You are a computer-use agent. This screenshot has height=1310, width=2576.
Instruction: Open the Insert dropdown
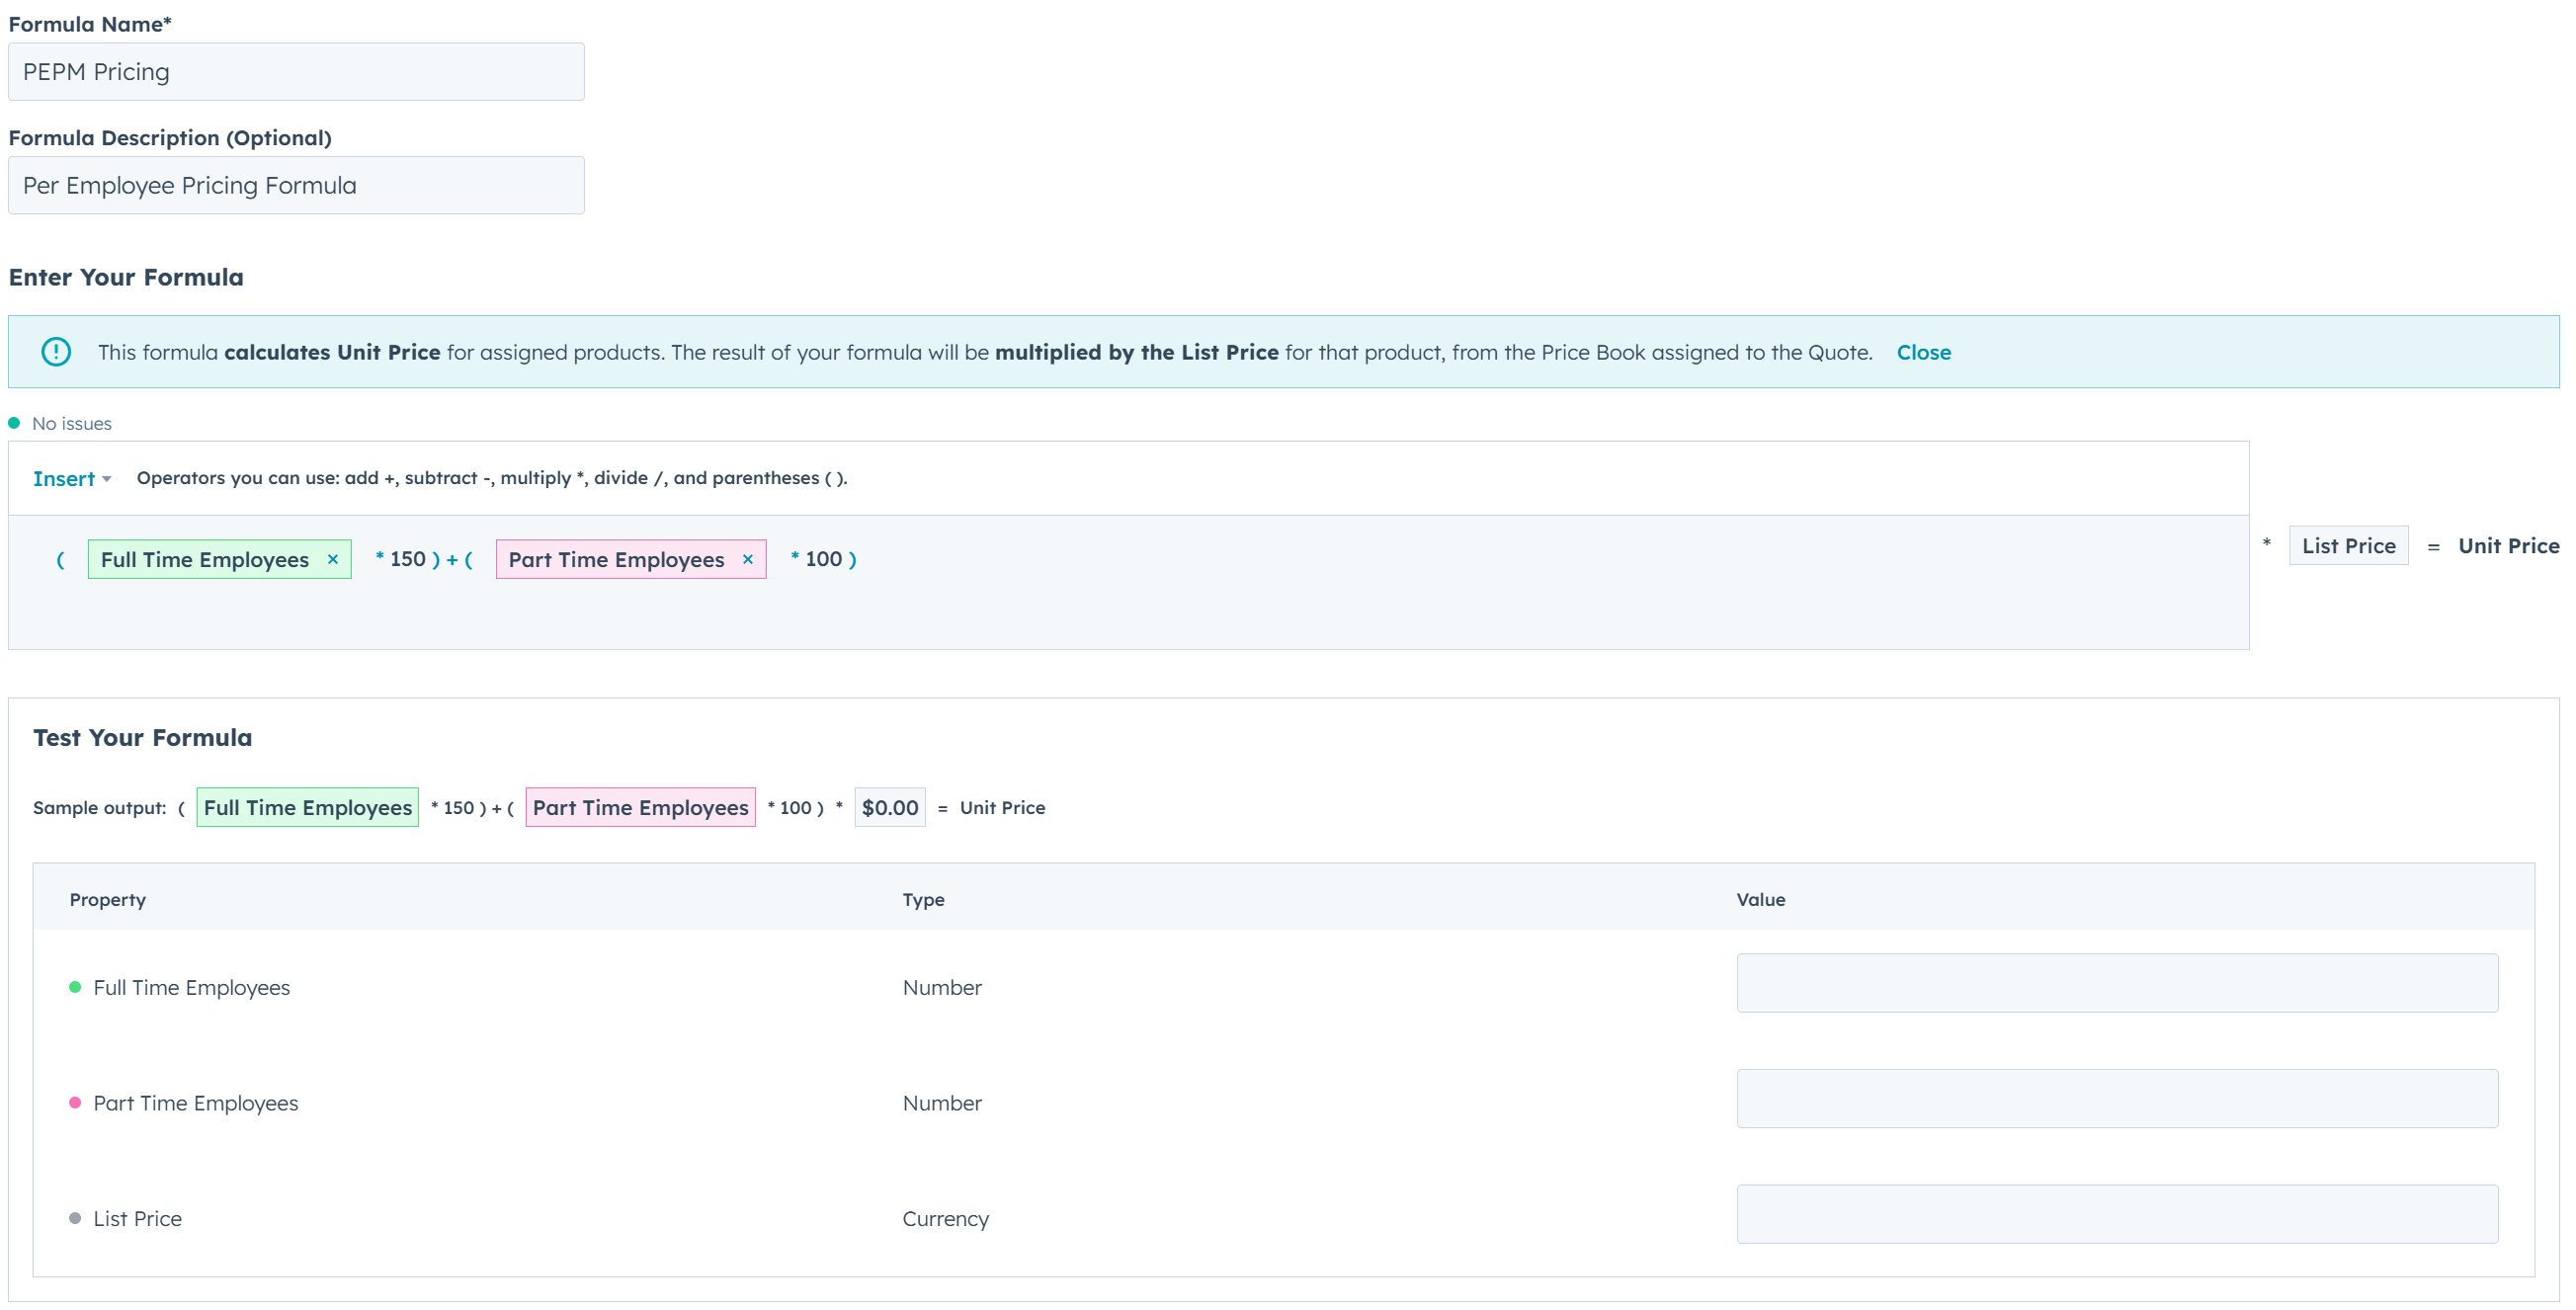(x=63, y=478)
